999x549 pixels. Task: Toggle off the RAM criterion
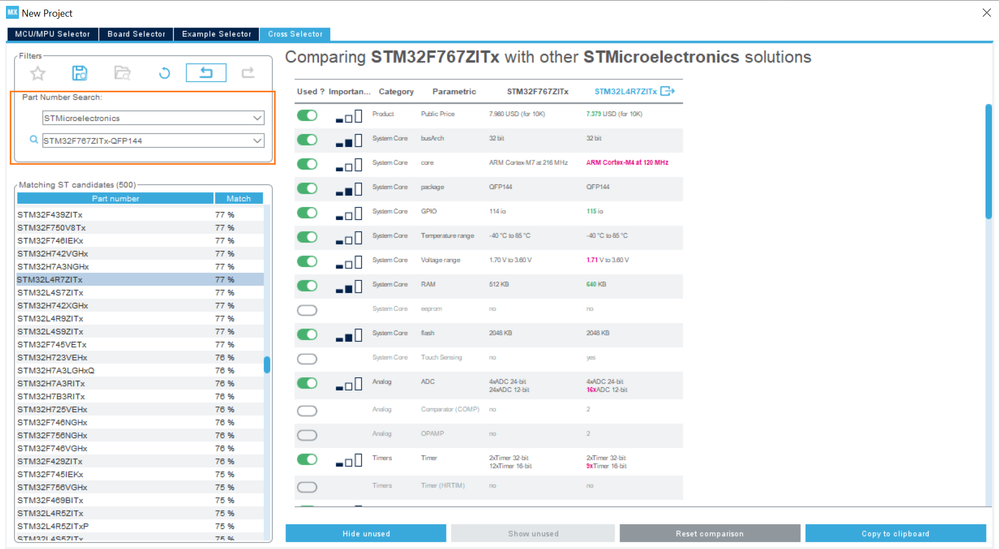pos(307,286)
